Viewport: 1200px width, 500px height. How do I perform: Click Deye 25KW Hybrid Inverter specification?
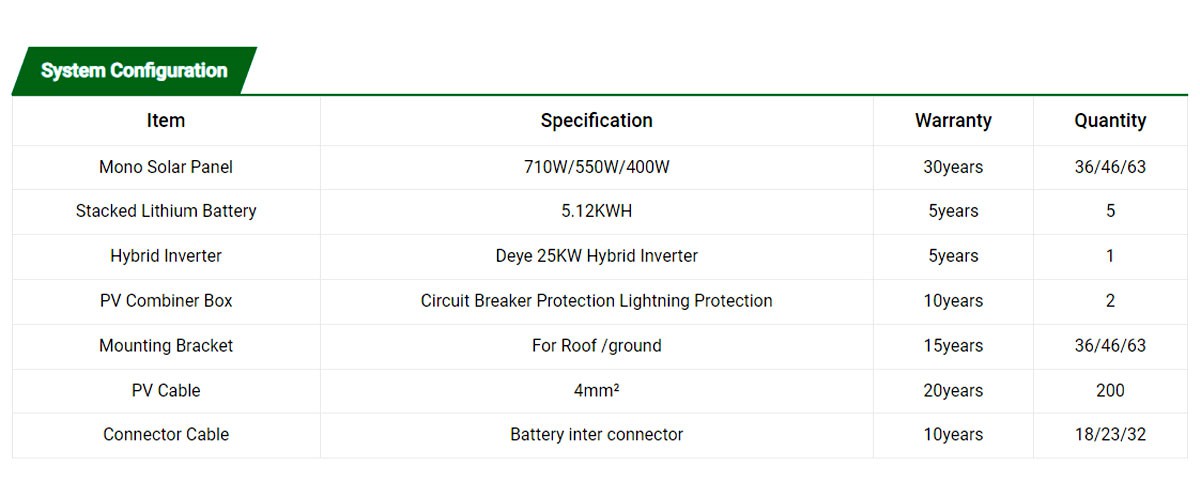click(x=596, y=256)
